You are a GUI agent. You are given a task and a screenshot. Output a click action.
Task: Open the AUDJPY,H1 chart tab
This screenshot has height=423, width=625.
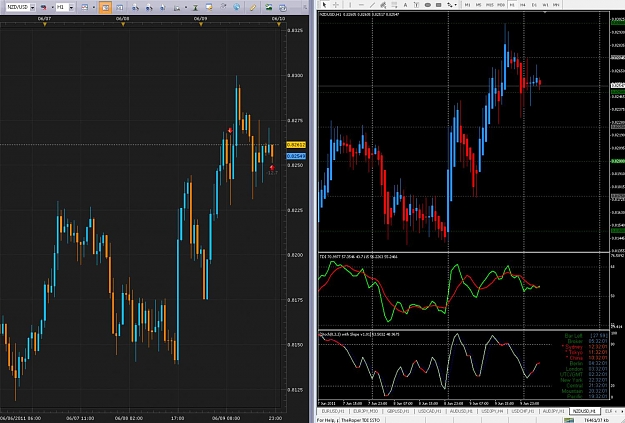[554, 411]
